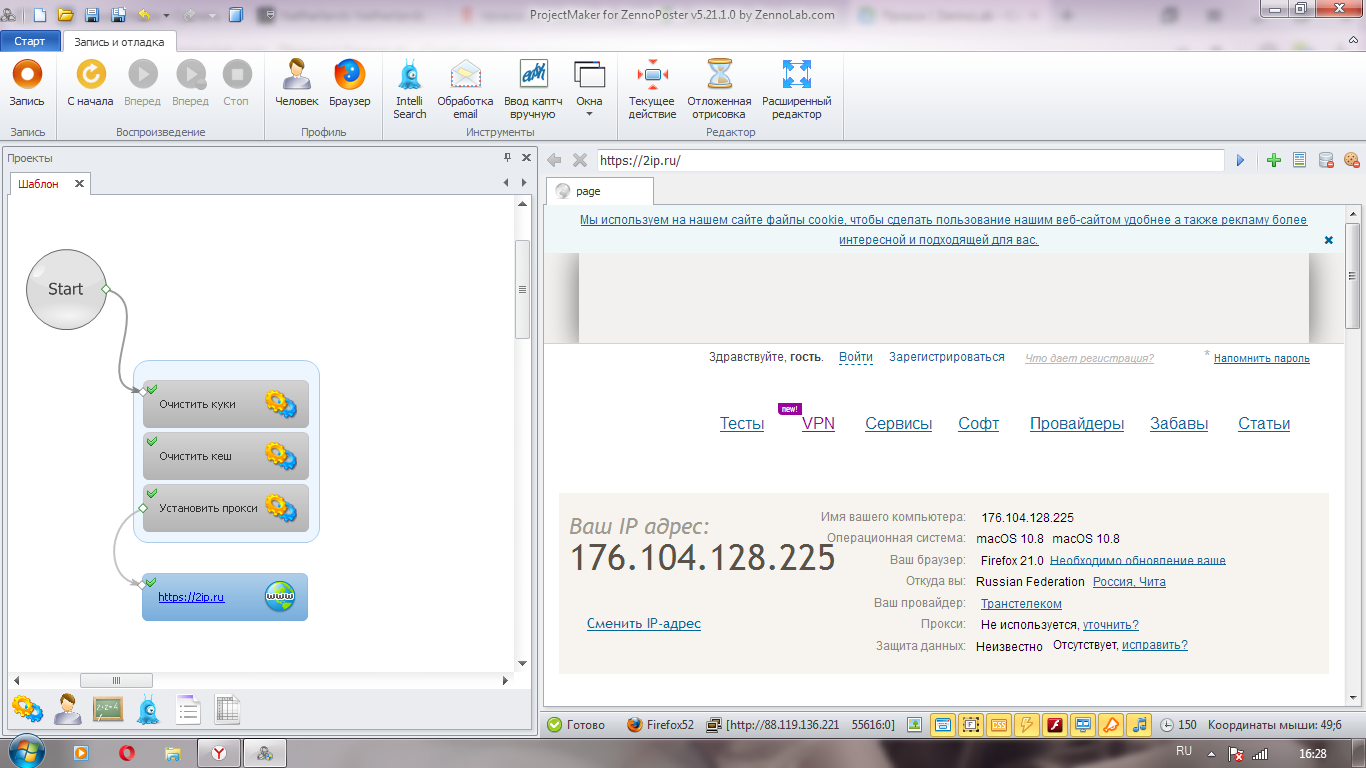Toggle sound music-note icon in status bar
This screenshot has height=768, width=1366.
click(x=1139, y=725)
